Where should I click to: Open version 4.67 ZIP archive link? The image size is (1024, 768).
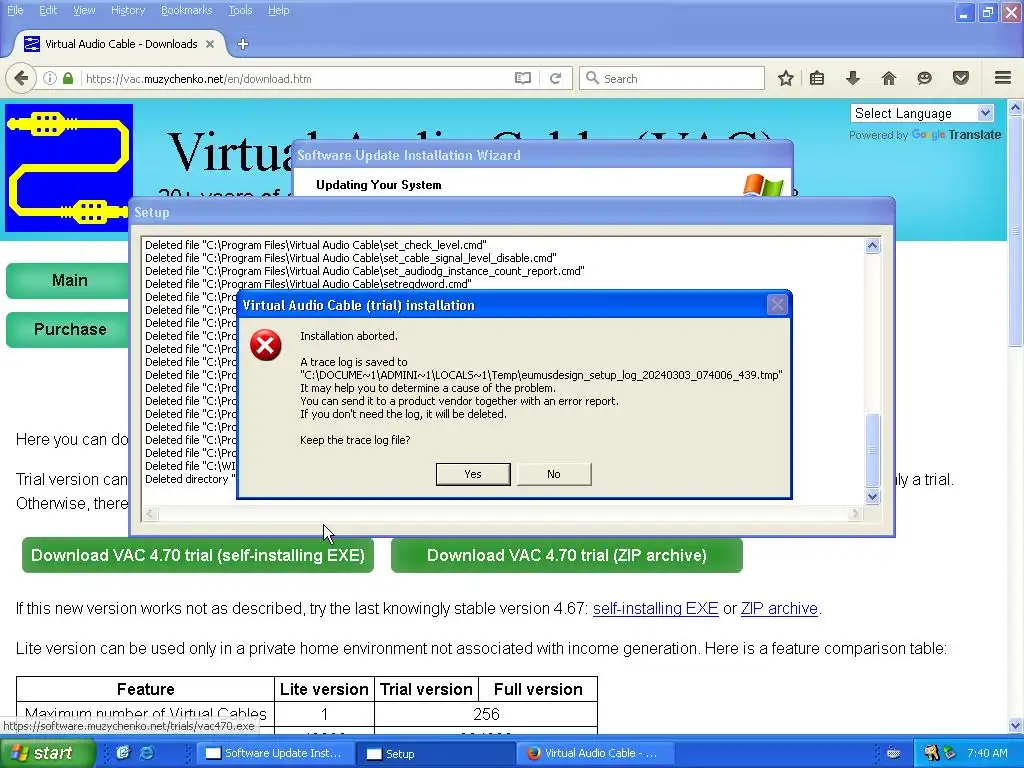(x=779, y=609)
